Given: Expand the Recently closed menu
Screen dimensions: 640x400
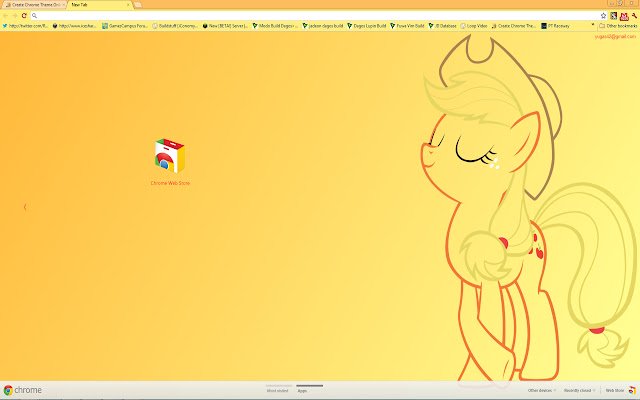Looking at the screenshot, I should (580, 391).
